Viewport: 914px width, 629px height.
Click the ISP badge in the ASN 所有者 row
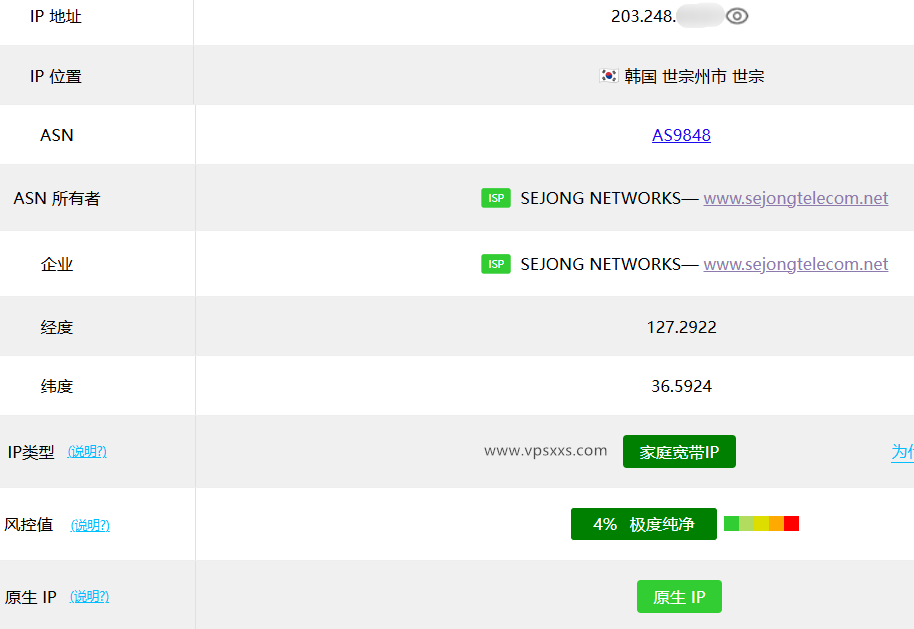click(496, 198)
